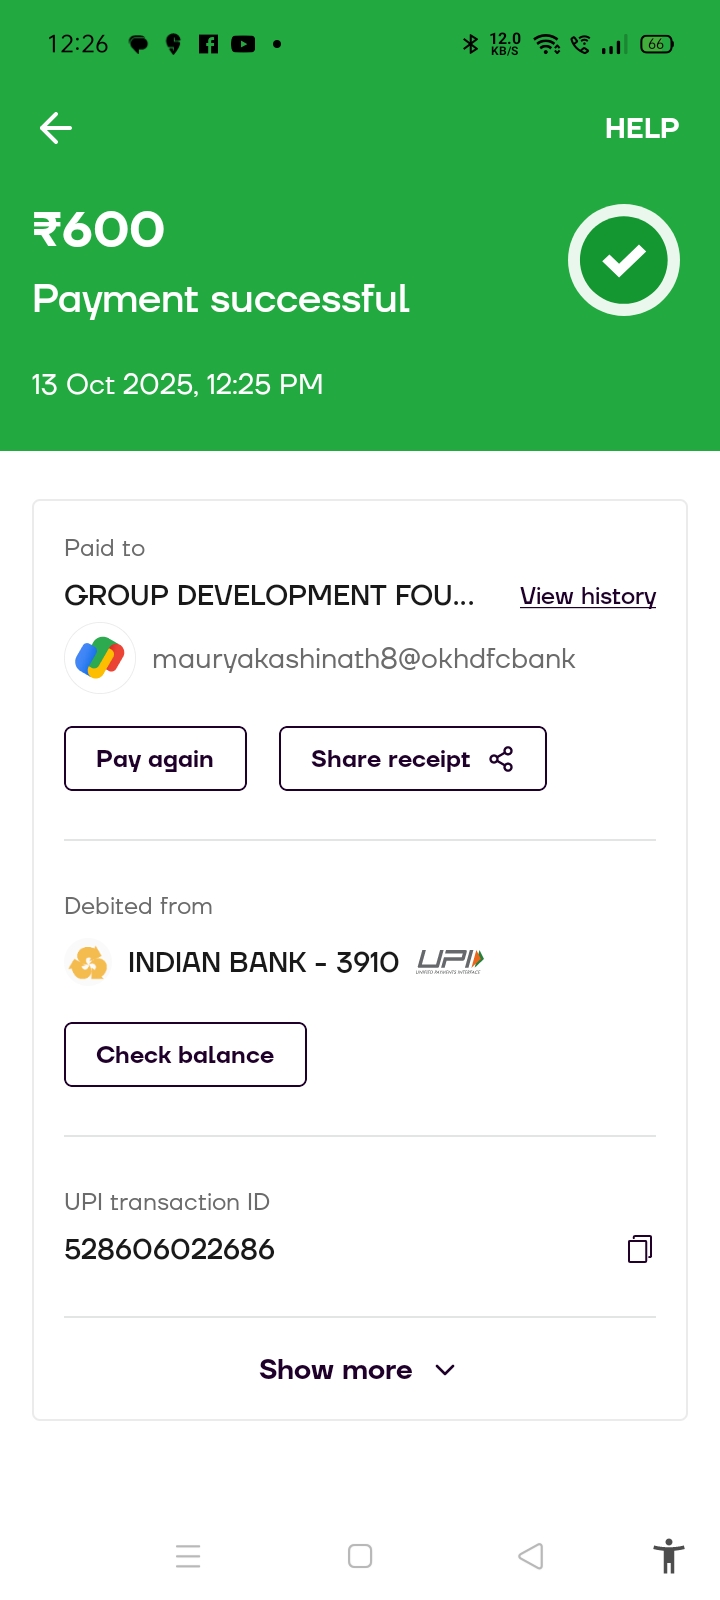The image size is (720, 1600).
Task: Open HELP in the header
Action: click(x=641, y=128)
